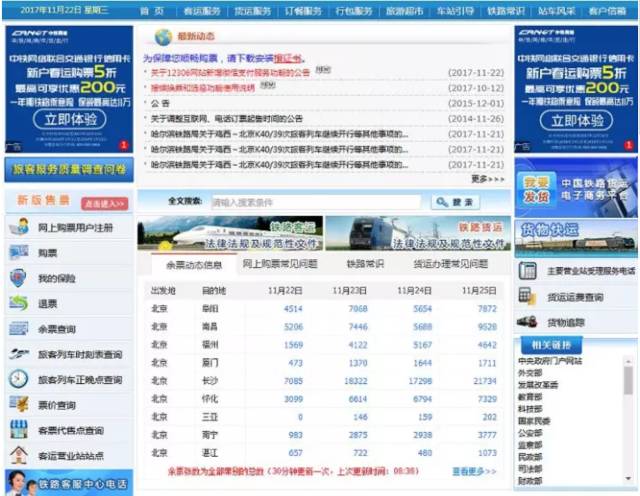
Task: Select the 退票 refund arrow icon
Action: [19, 303]
